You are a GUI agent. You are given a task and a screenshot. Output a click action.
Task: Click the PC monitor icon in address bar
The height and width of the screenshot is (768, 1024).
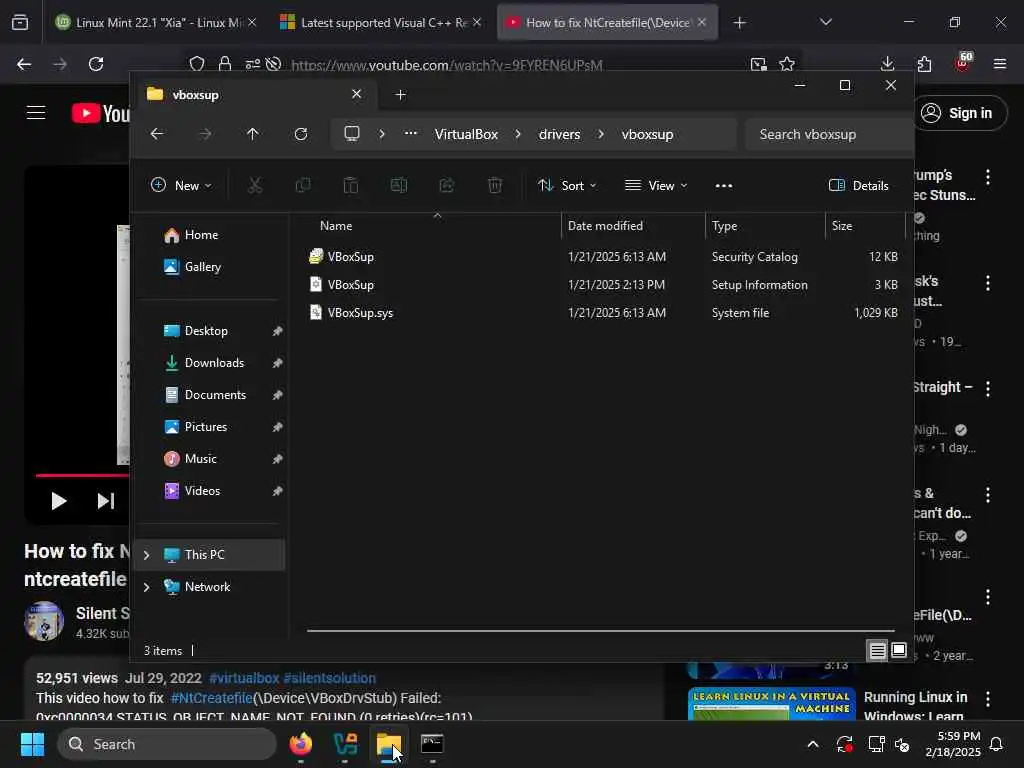pyautogui.click(x=352, y=134)
